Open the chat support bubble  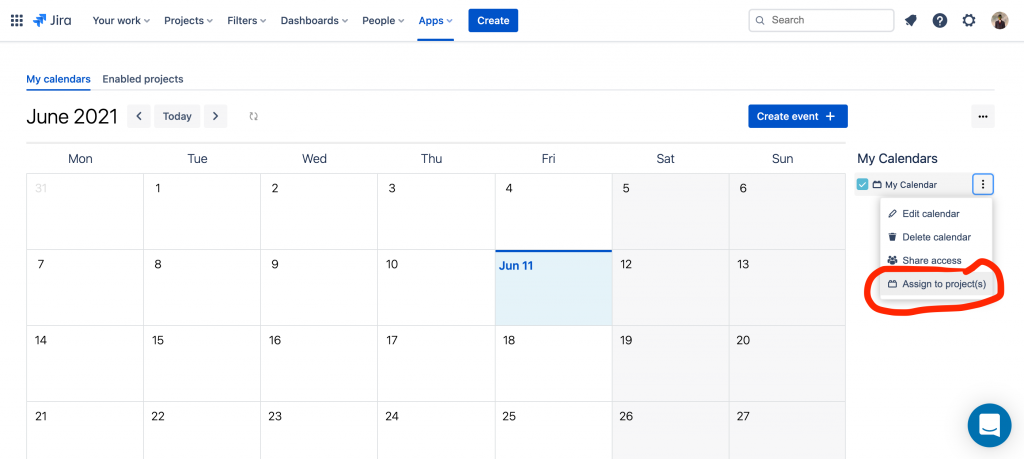click(x=989, y=425)
